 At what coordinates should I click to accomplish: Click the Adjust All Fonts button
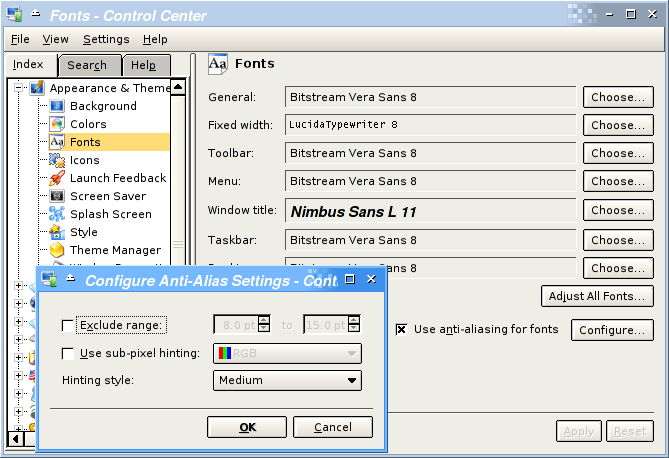click(x=596, y=296)
